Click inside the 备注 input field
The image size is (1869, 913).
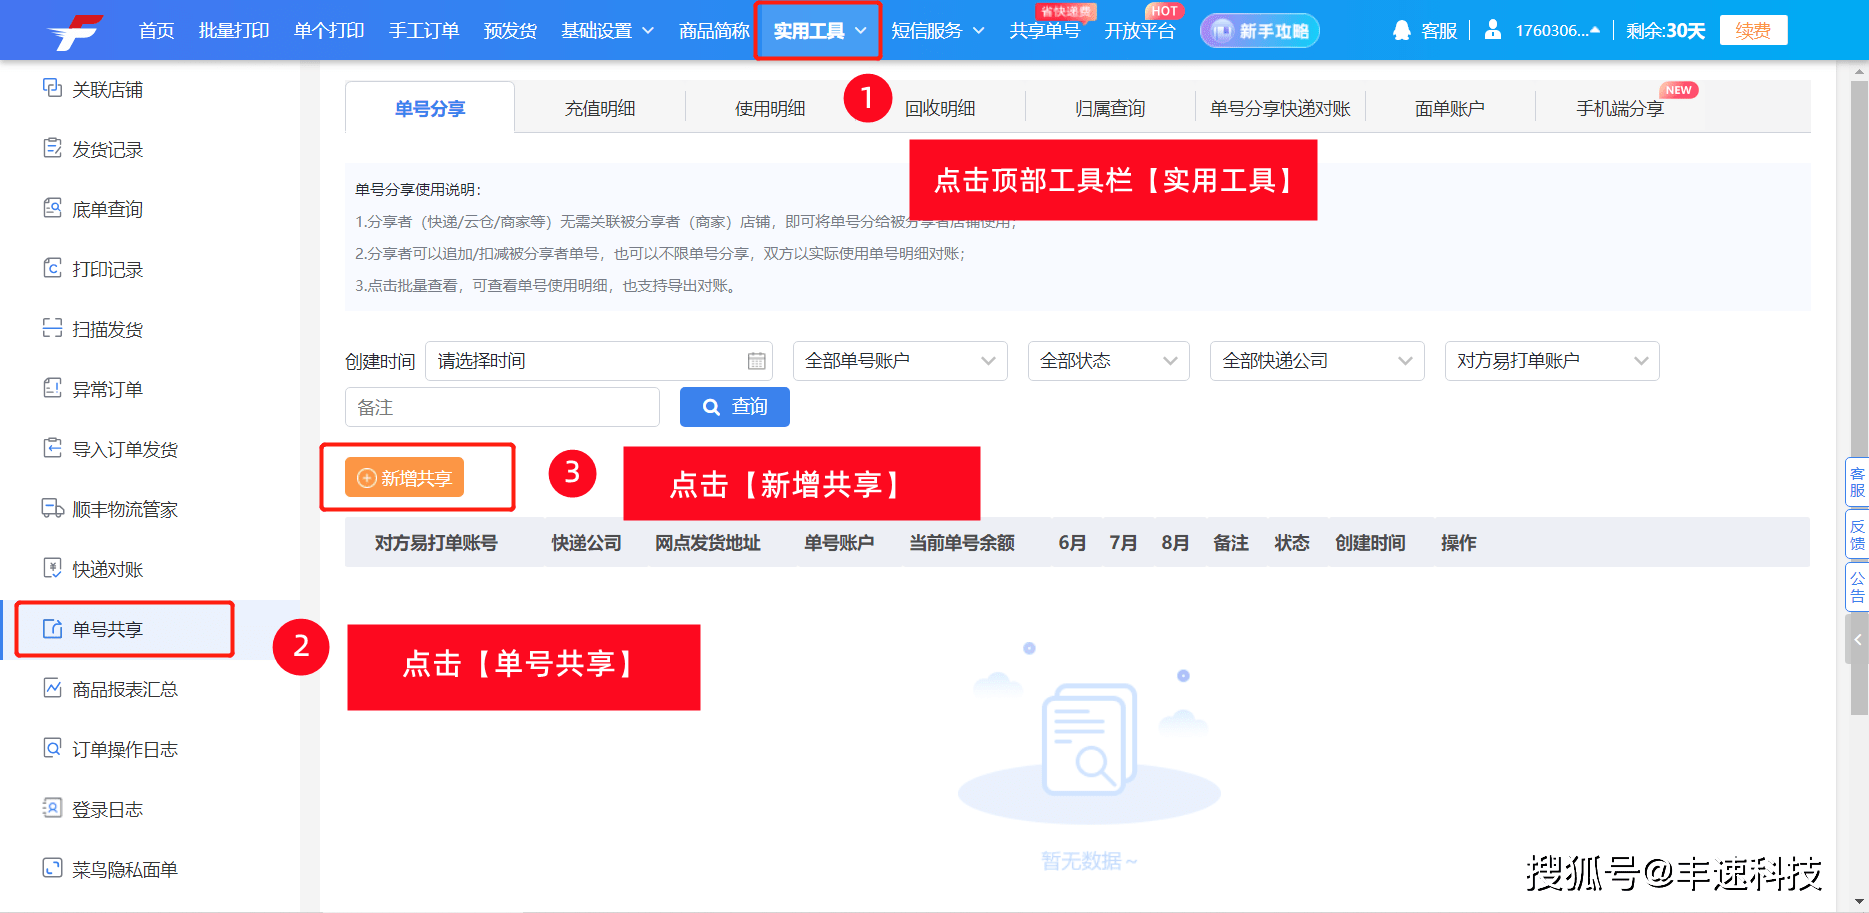(502, 407)
